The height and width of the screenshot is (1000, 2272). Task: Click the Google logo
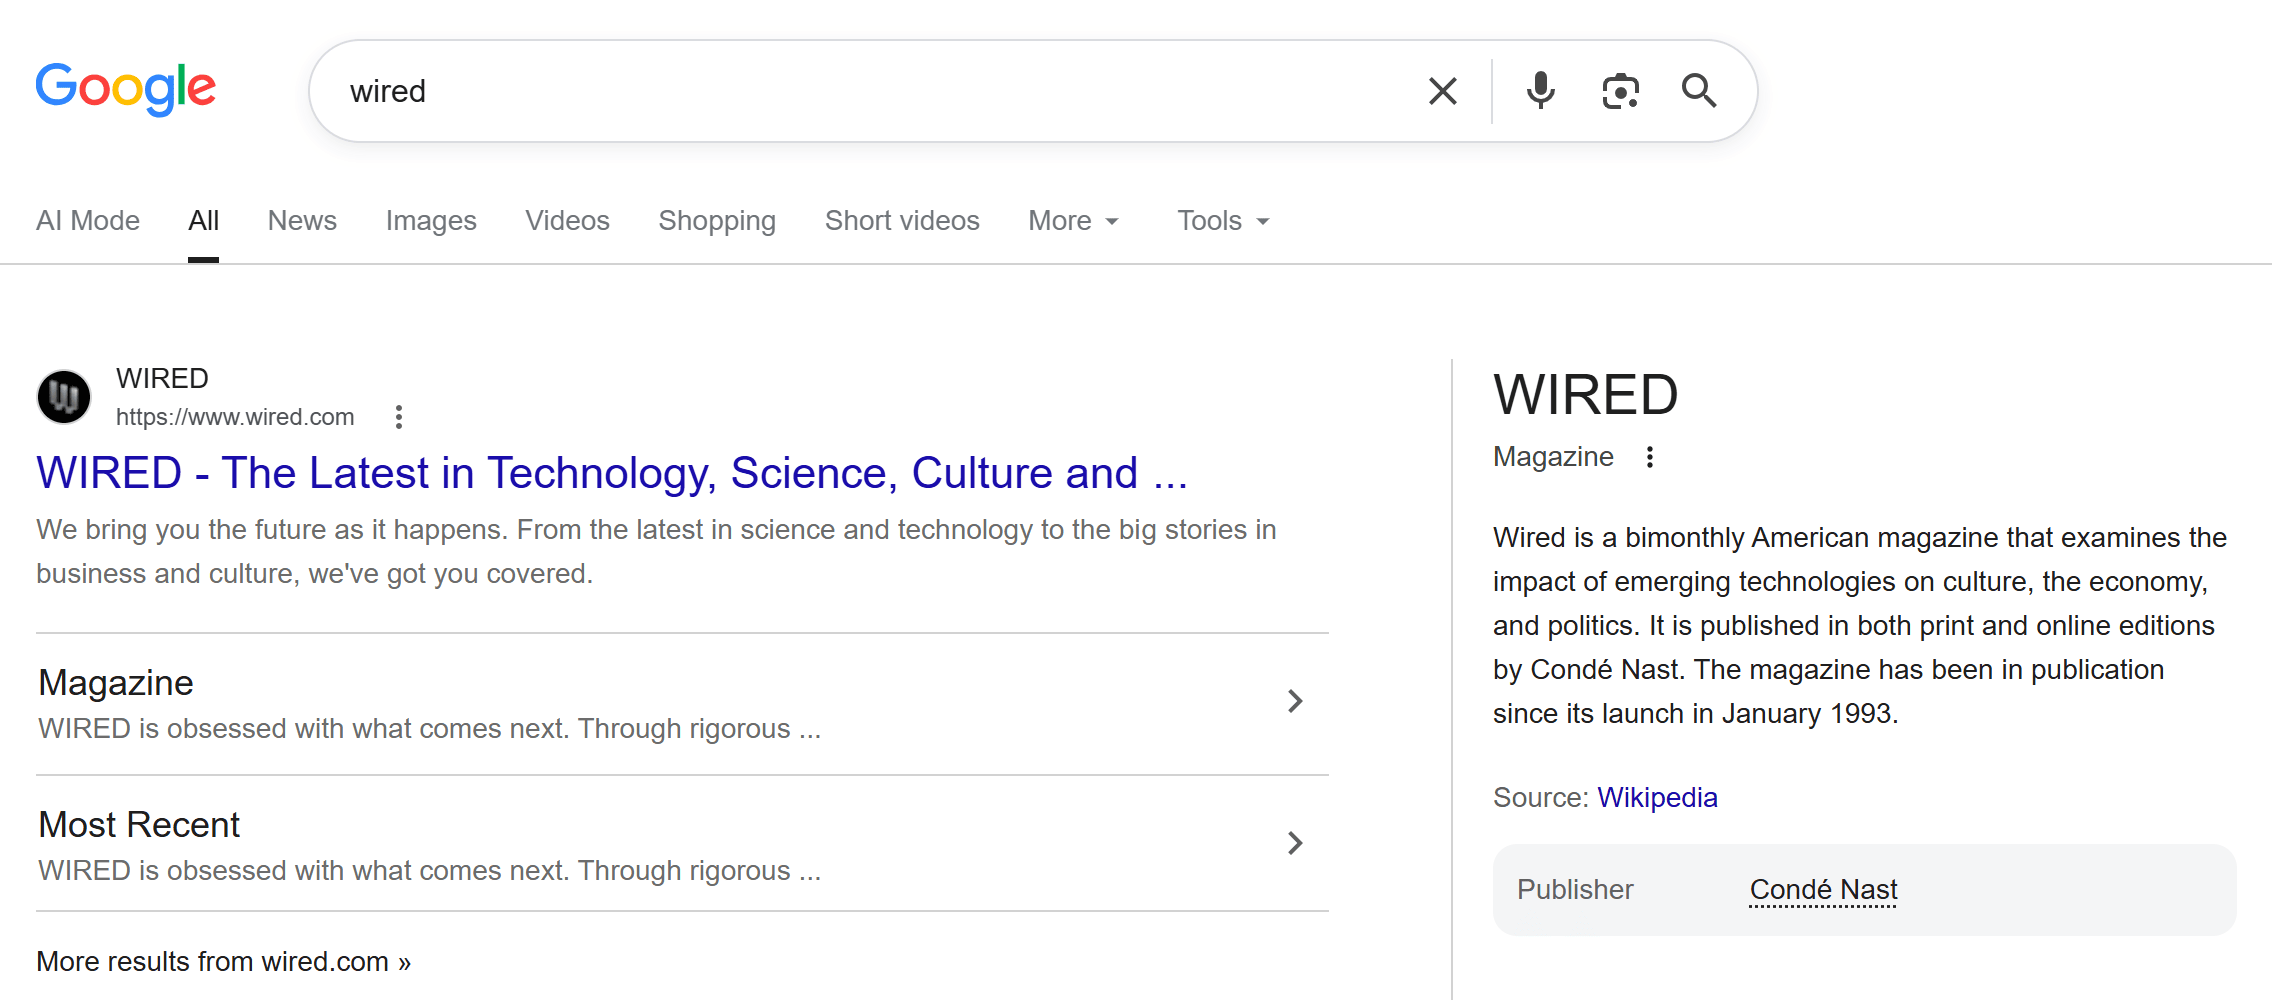[126, 89]
